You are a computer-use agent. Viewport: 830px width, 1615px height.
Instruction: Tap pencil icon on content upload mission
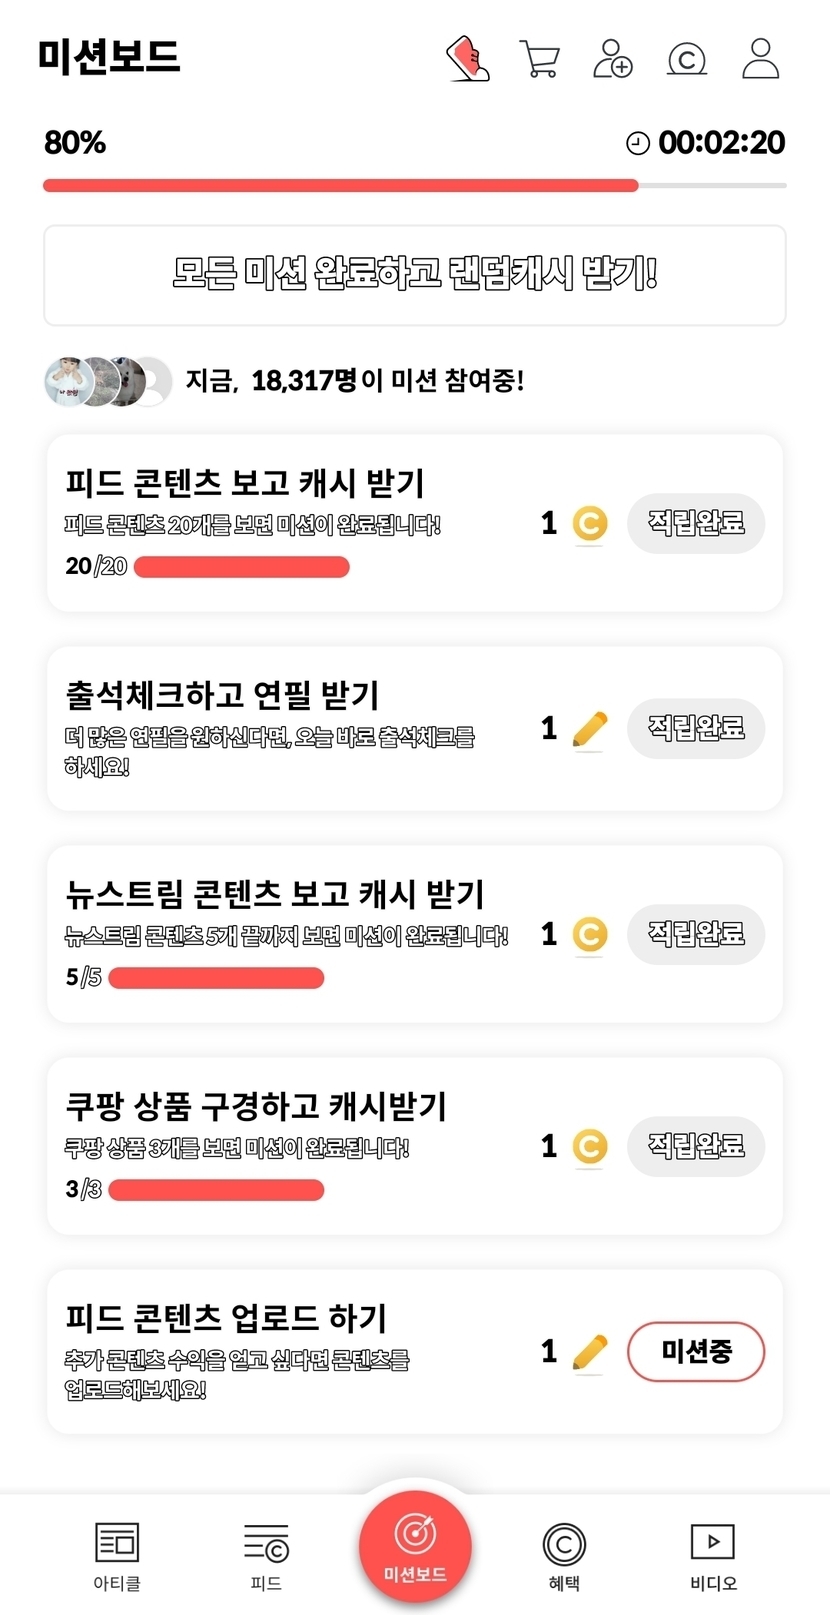pyautogui.click(x=590, y=1352)
